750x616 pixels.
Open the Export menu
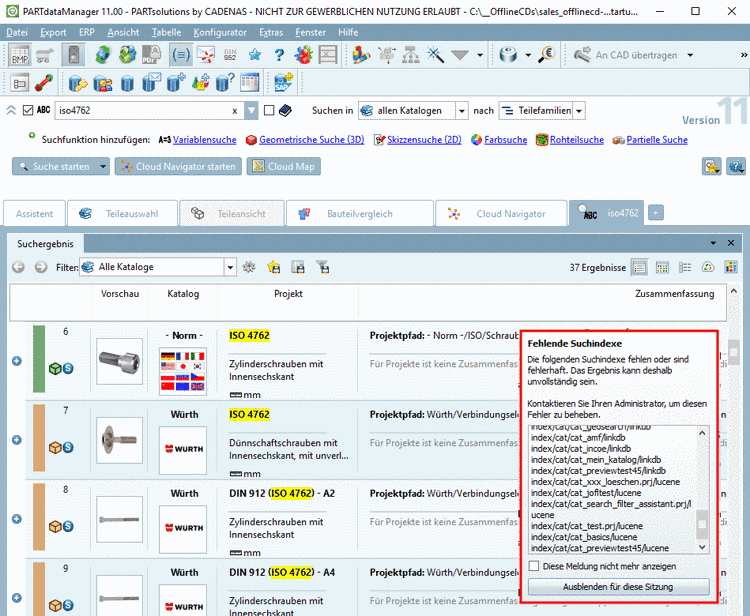pyautogui.click(x=53, y=32)
